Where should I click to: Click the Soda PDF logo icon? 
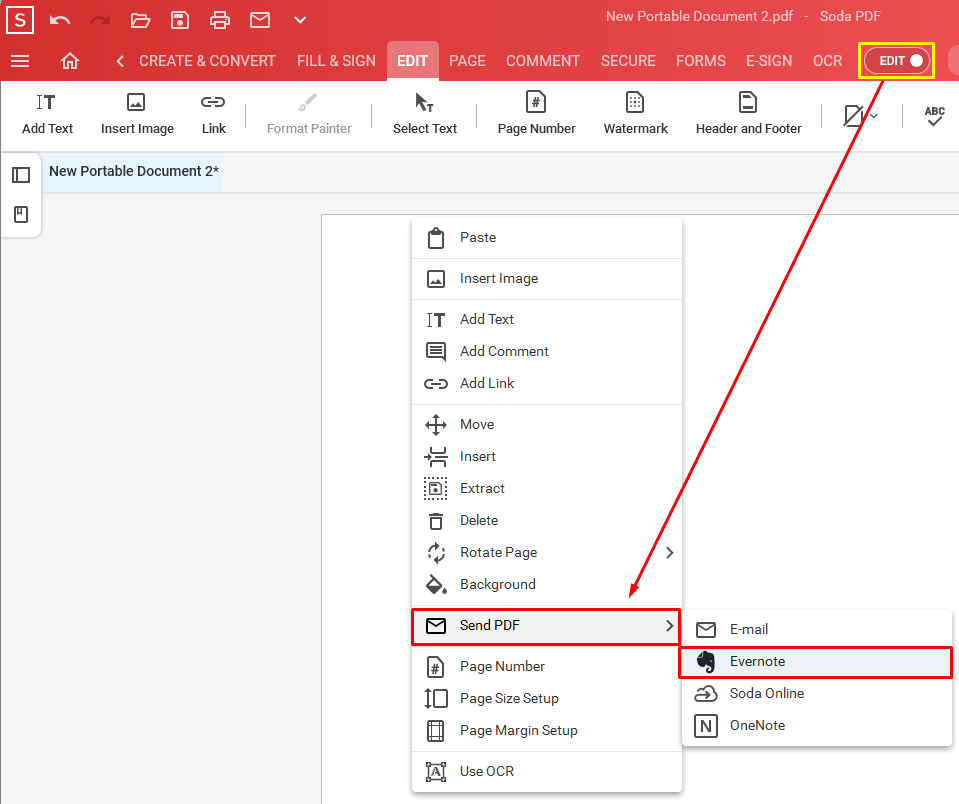tap(20, 20)
